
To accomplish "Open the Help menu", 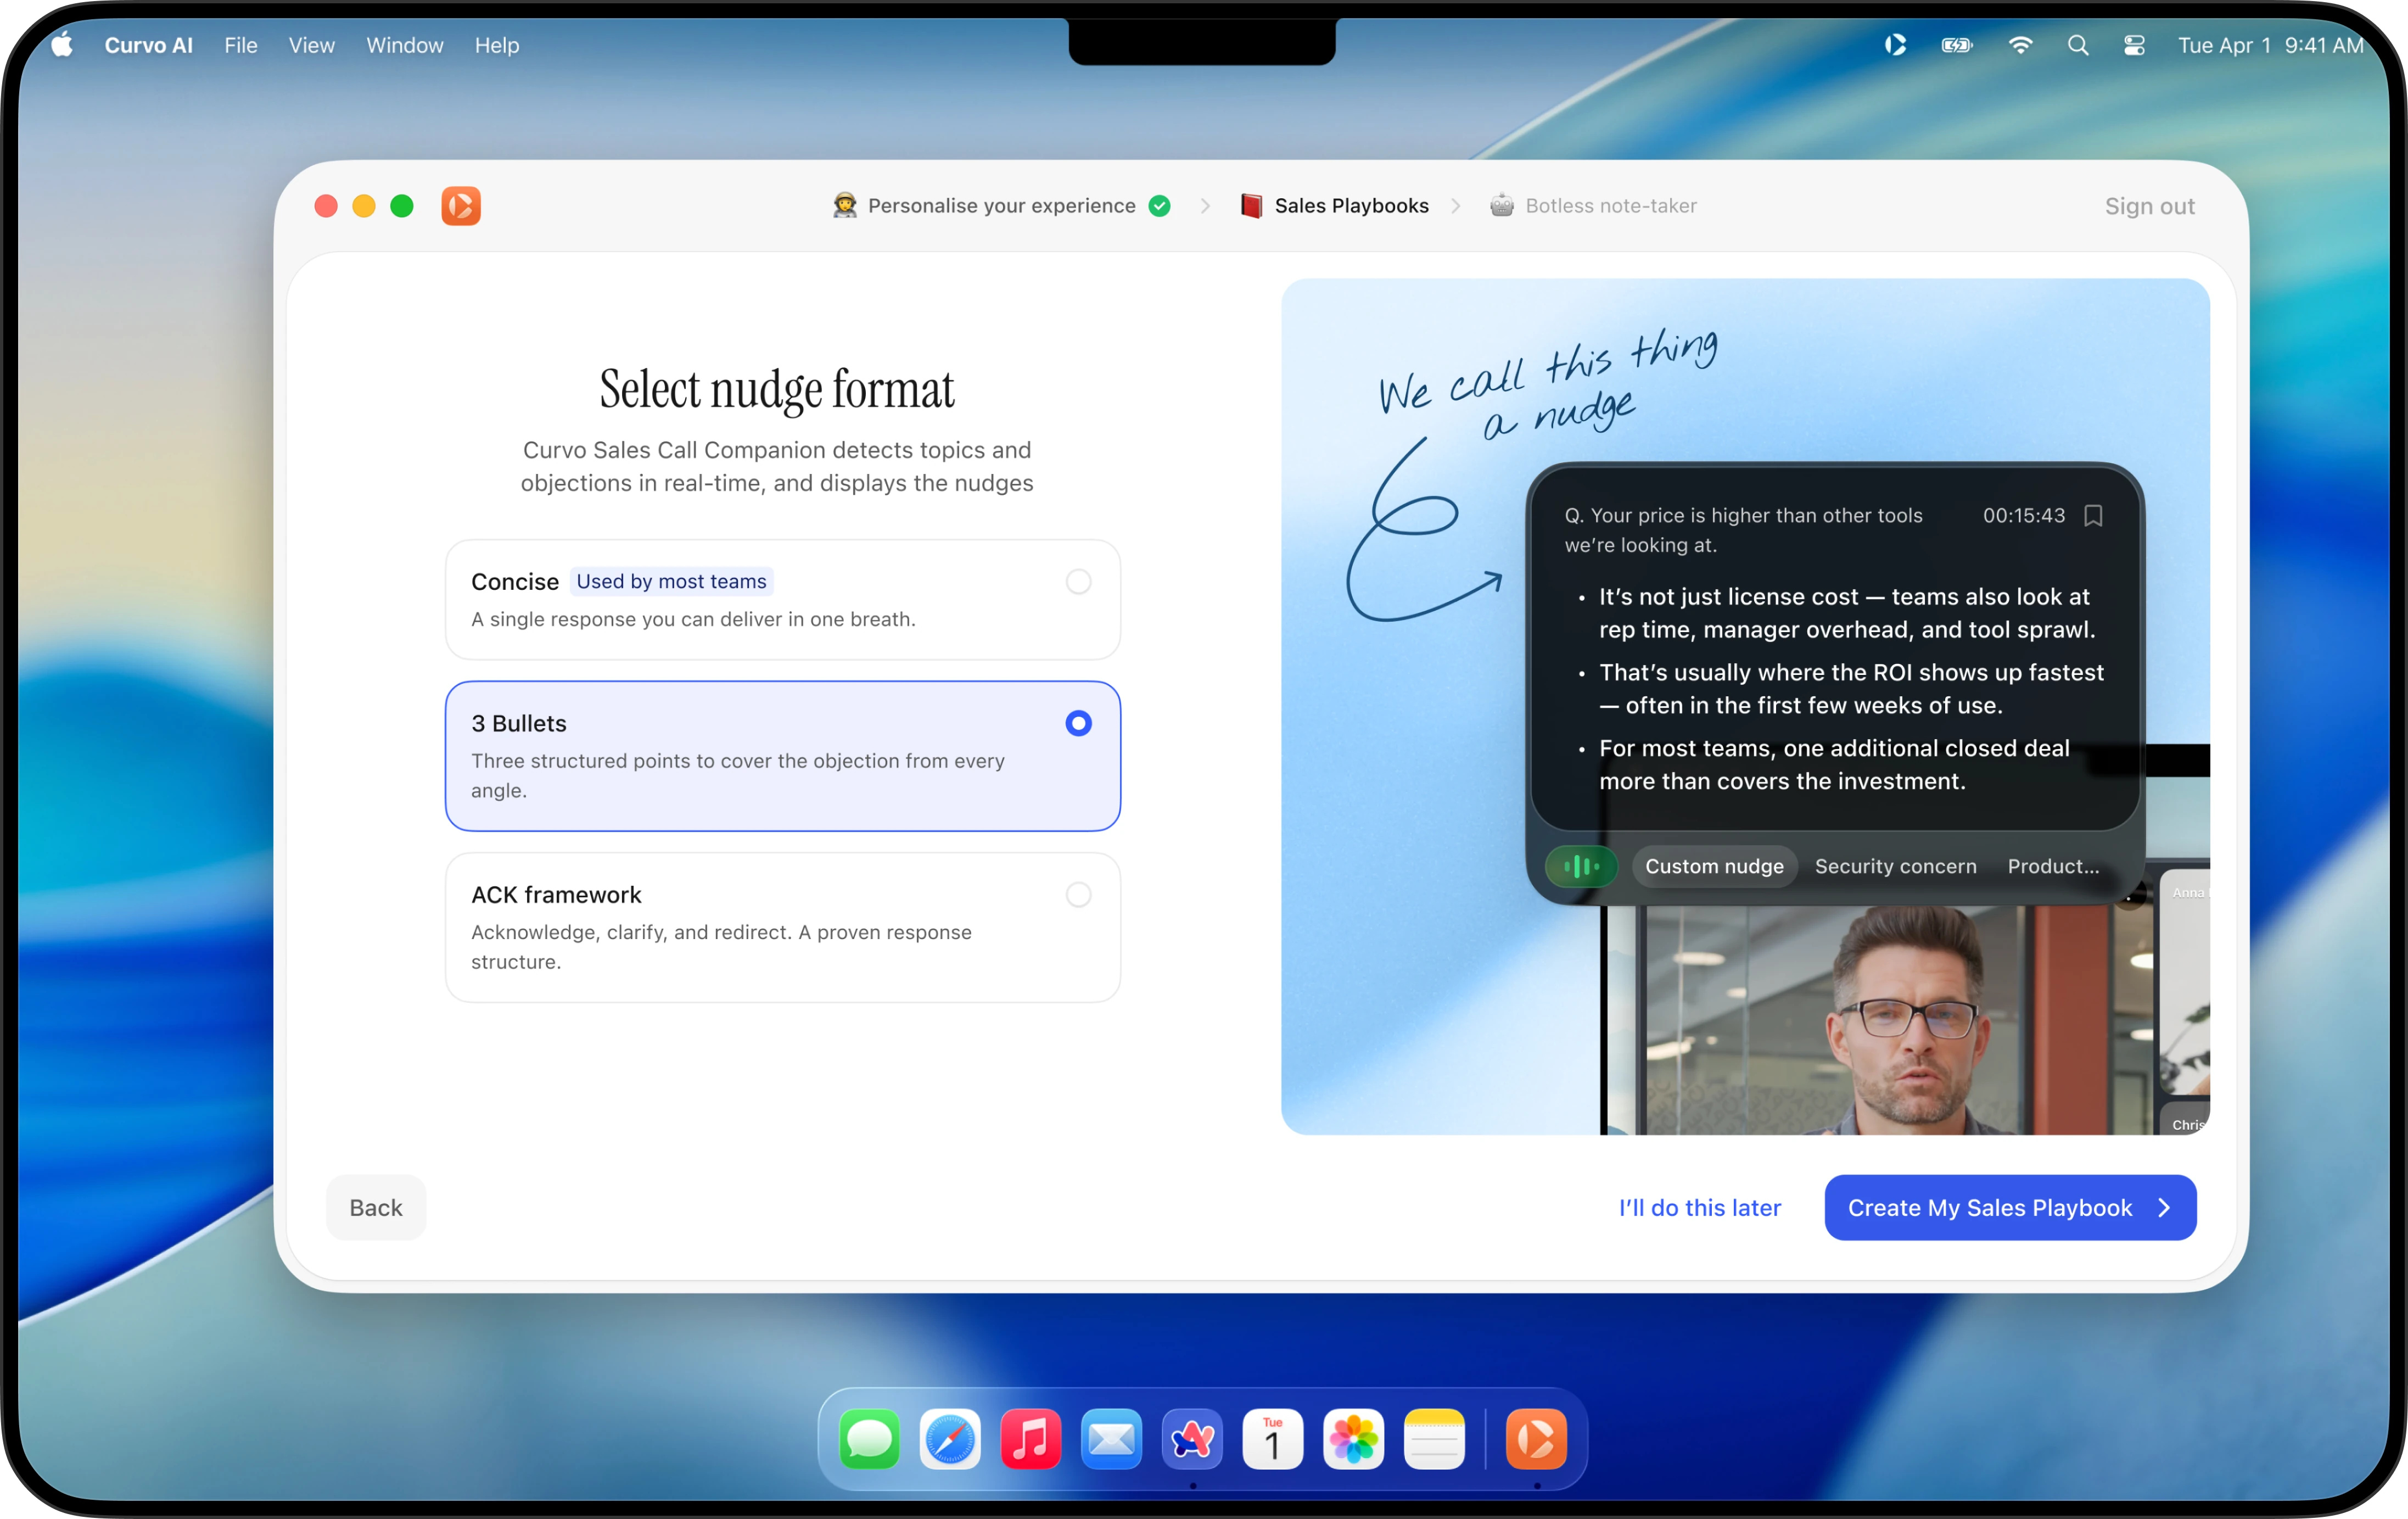I will tap(497, 45).
